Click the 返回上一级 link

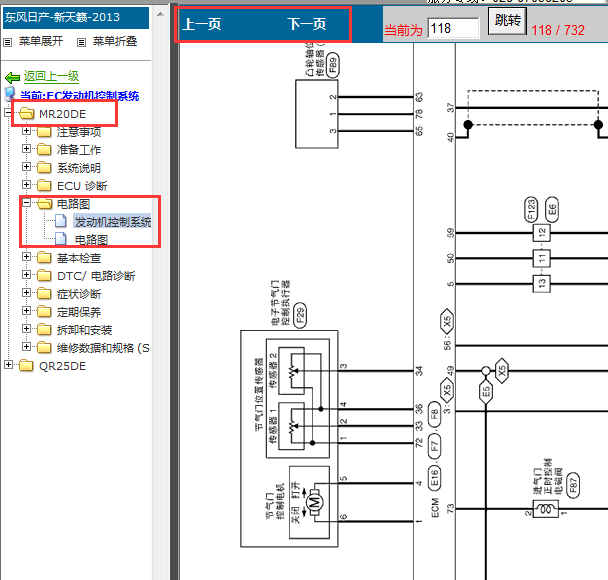pos(51,76)
